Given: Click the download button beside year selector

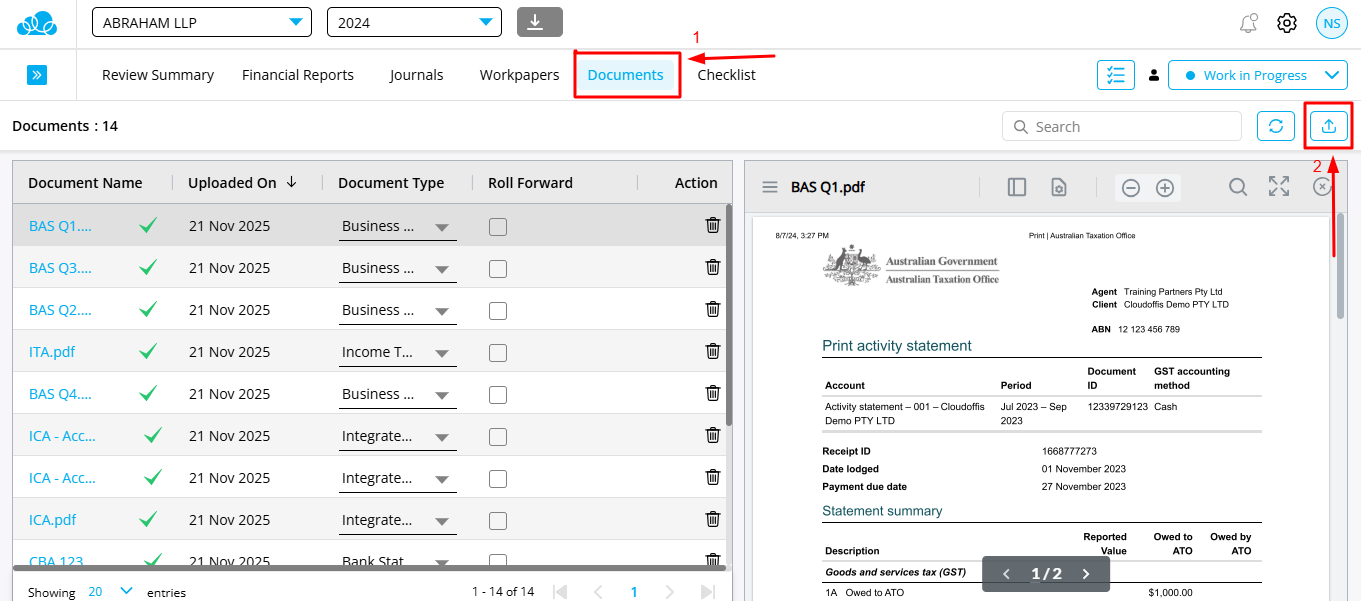Looking at the screenshot, I should click(x=539, y=22).
